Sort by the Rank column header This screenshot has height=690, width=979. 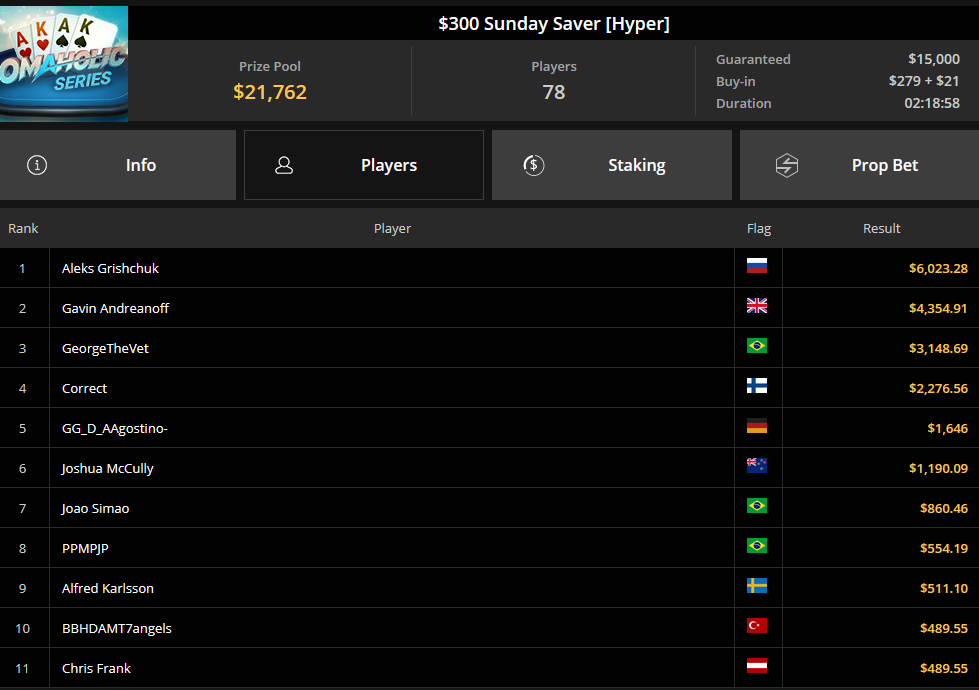coord(23,229)
